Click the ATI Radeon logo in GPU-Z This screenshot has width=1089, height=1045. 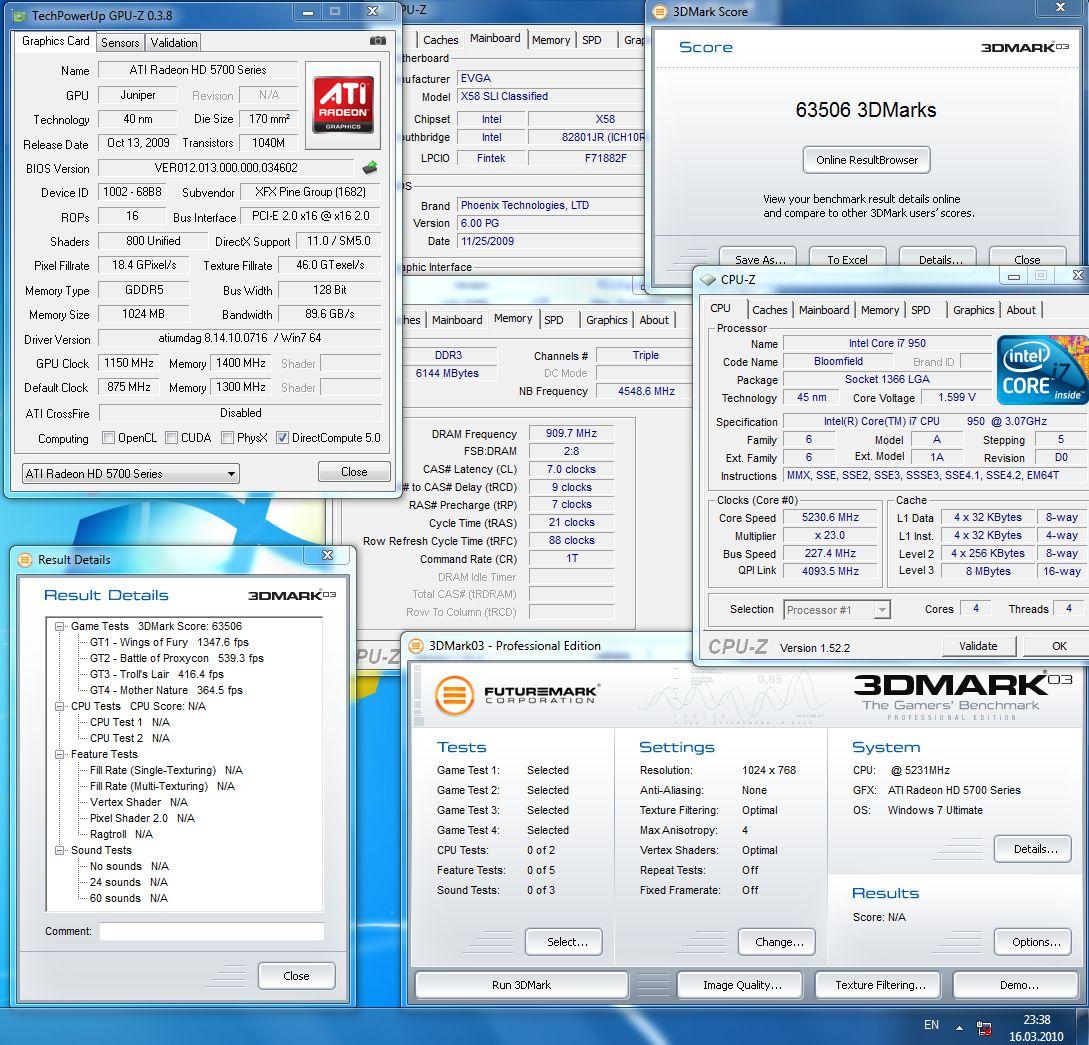click(x=343, y=105)
